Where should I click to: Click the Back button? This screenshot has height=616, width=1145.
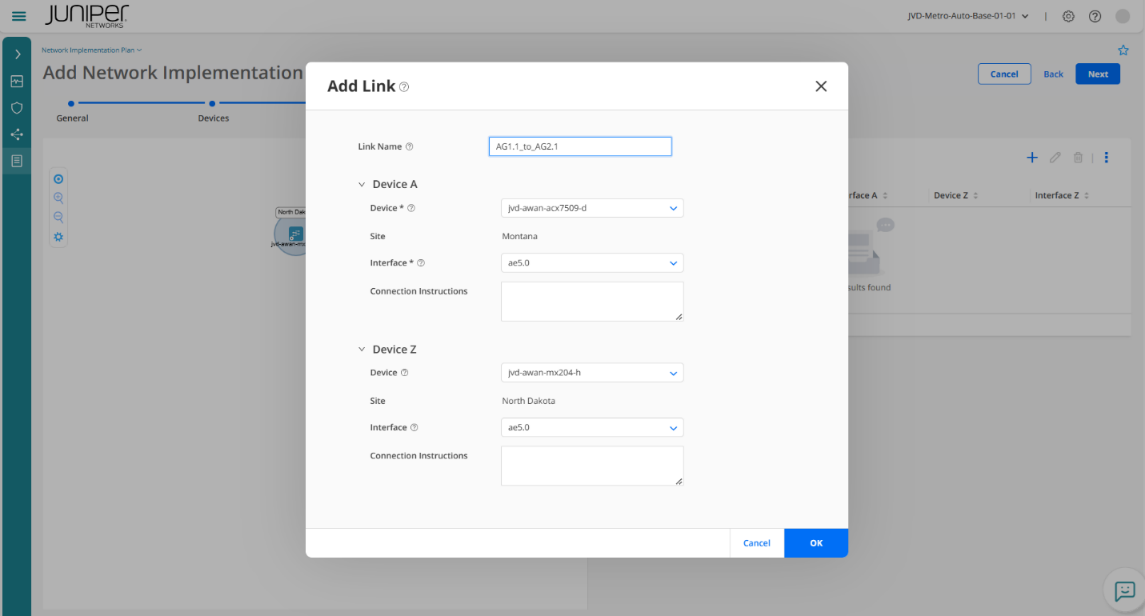point(1053,74)
